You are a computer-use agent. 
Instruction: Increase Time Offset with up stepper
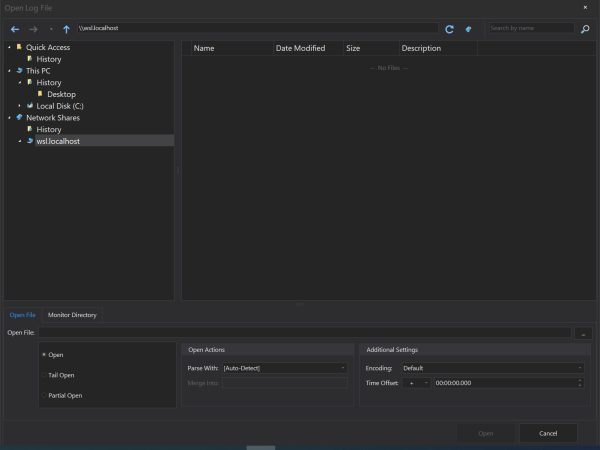coord(580,380)
